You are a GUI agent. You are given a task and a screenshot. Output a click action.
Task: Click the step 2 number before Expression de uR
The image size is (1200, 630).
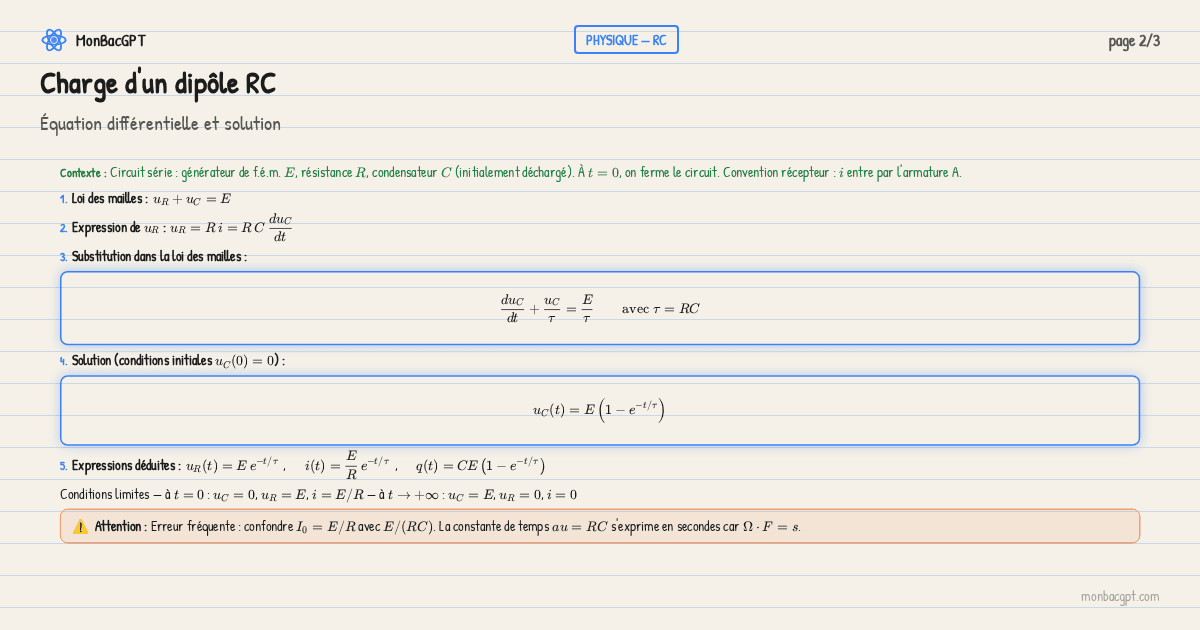click(x=63, y=228)
